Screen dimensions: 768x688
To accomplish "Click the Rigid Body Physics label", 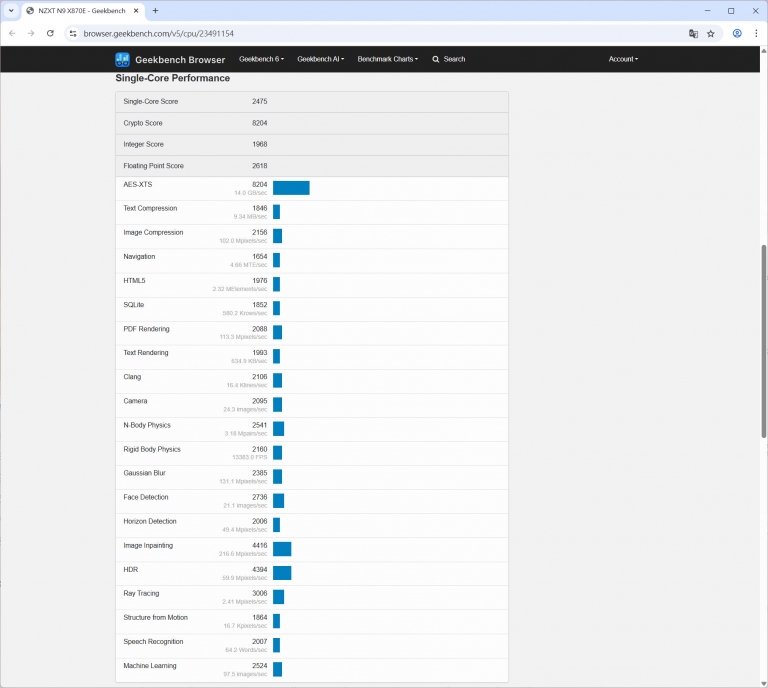I will click(x=152, y=449).
